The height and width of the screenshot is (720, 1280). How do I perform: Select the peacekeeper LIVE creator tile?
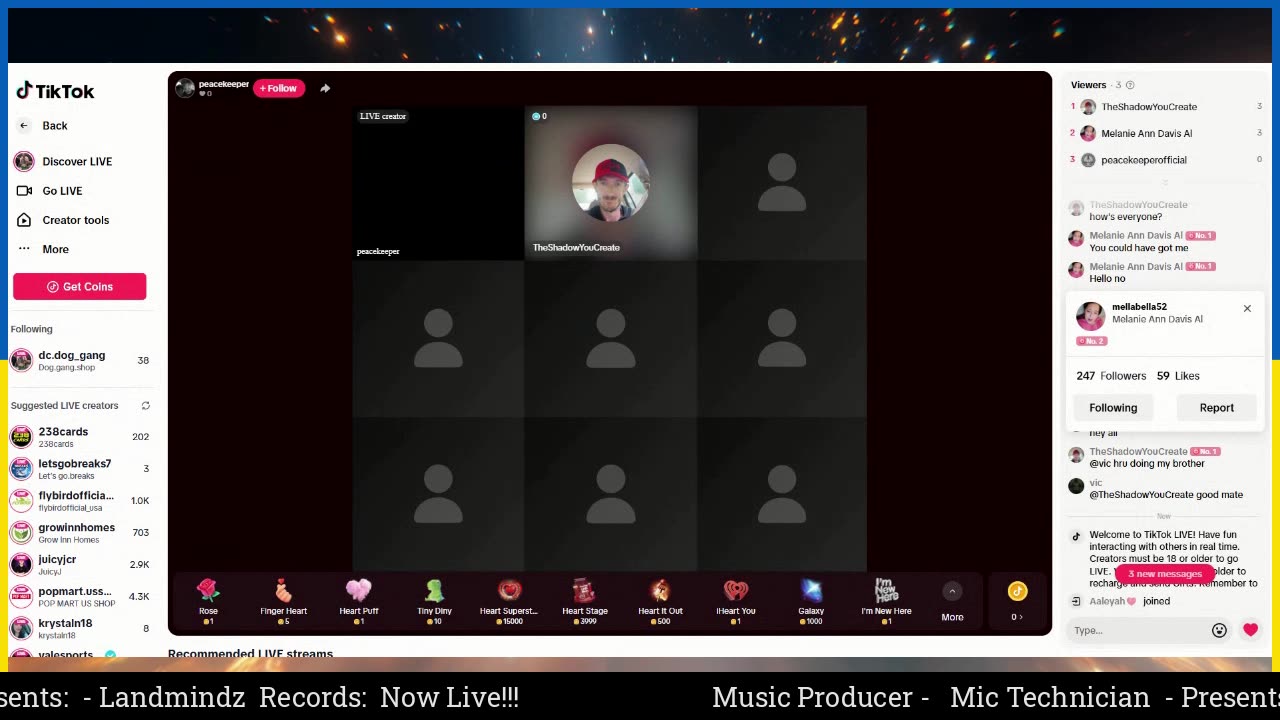pyautogui.click(x=438, y=183)
